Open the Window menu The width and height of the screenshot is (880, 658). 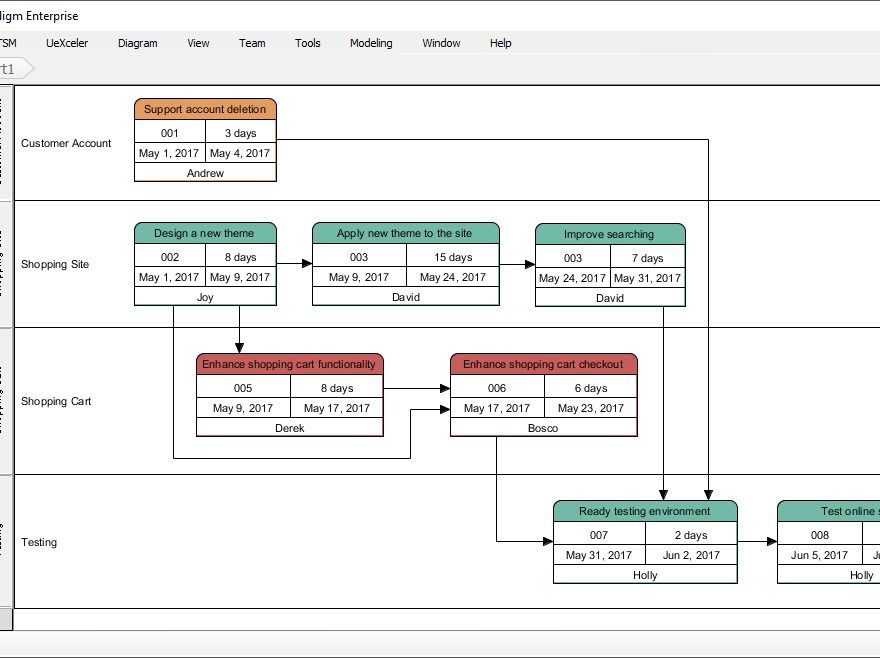click(440, 43)
